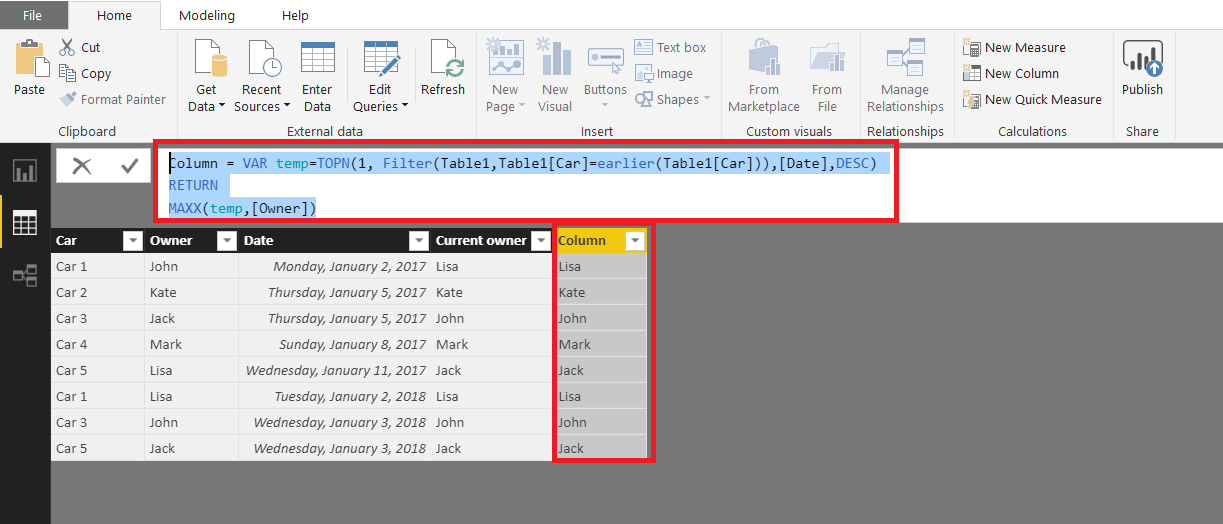This screenshot has width=1223, height=524.
Task: Open Manage Relationships
Action: [x=905, y=76]
